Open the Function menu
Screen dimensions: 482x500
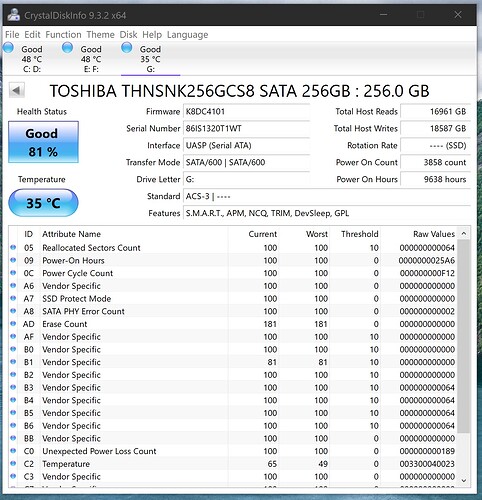point(63,34)
